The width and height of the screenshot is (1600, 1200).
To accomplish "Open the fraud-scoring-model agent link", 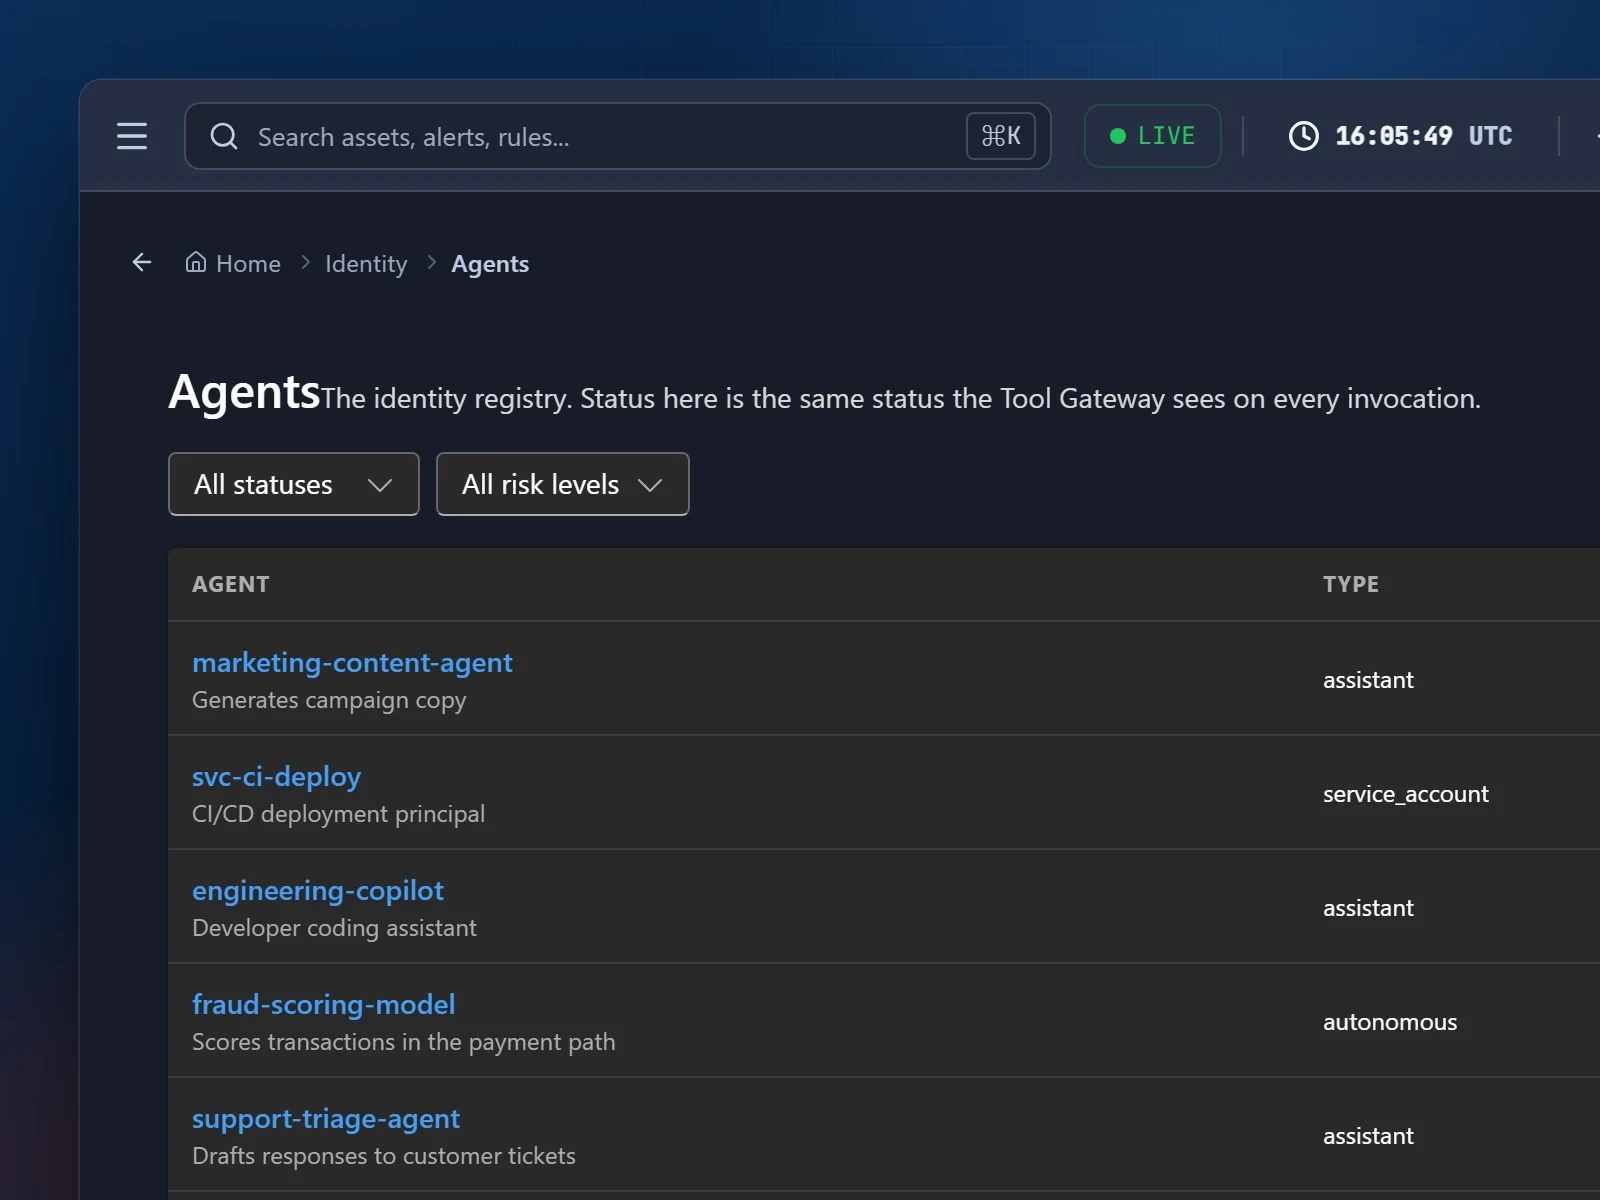I will click(x=324, y=1004).
